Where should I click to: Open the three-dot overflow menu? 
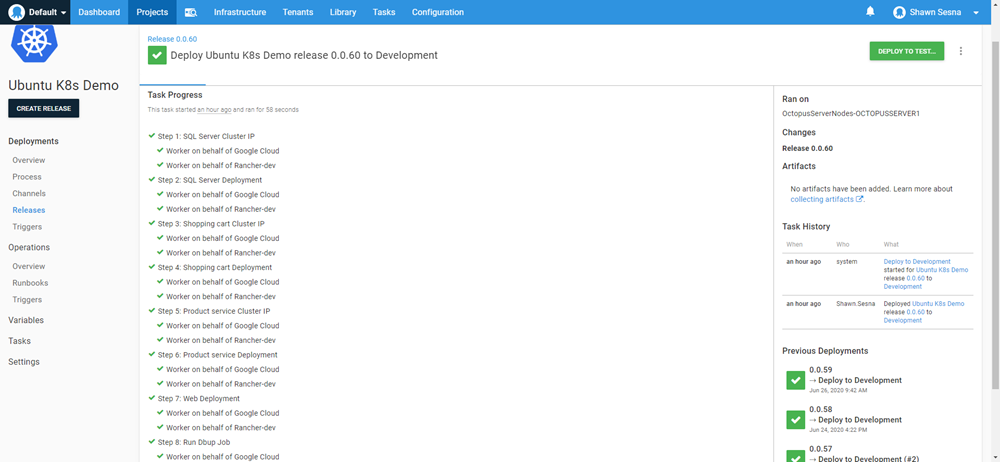pyautogui.click(x=961, y=51)
